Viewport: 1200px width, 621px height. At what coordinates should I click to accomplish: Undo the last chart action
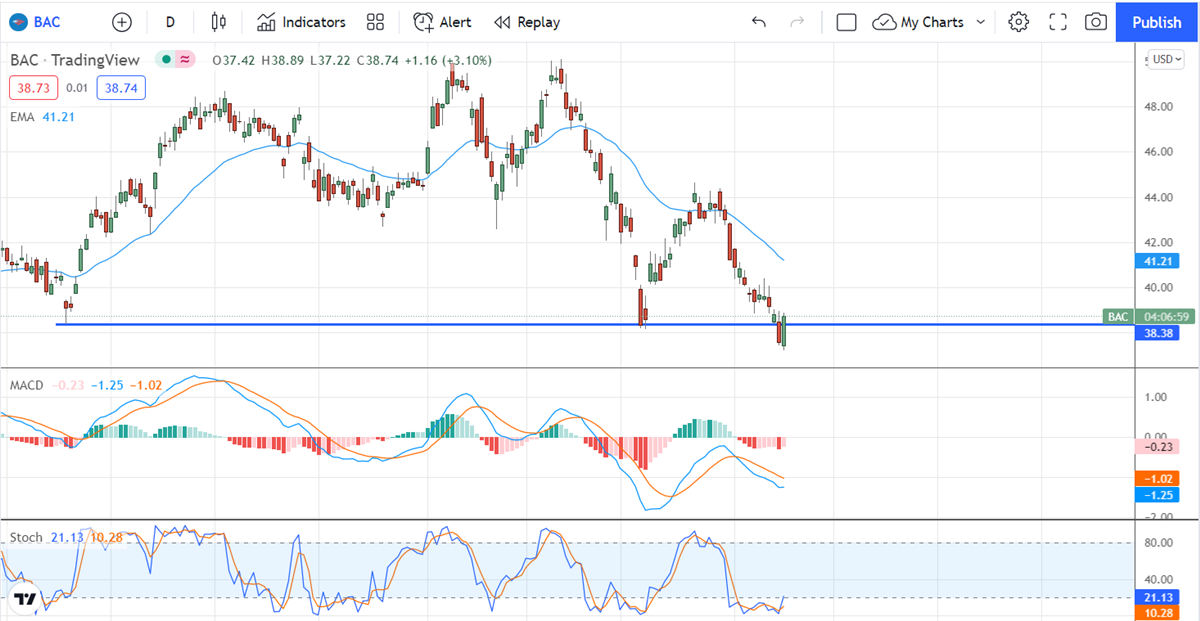759,22
